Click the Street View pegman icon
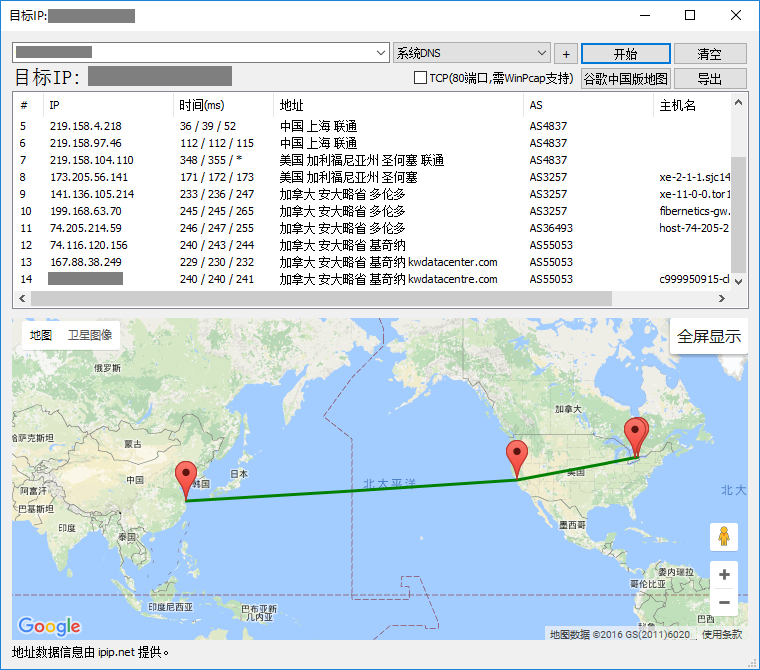760x670 pixels. (x=724, y=537)
